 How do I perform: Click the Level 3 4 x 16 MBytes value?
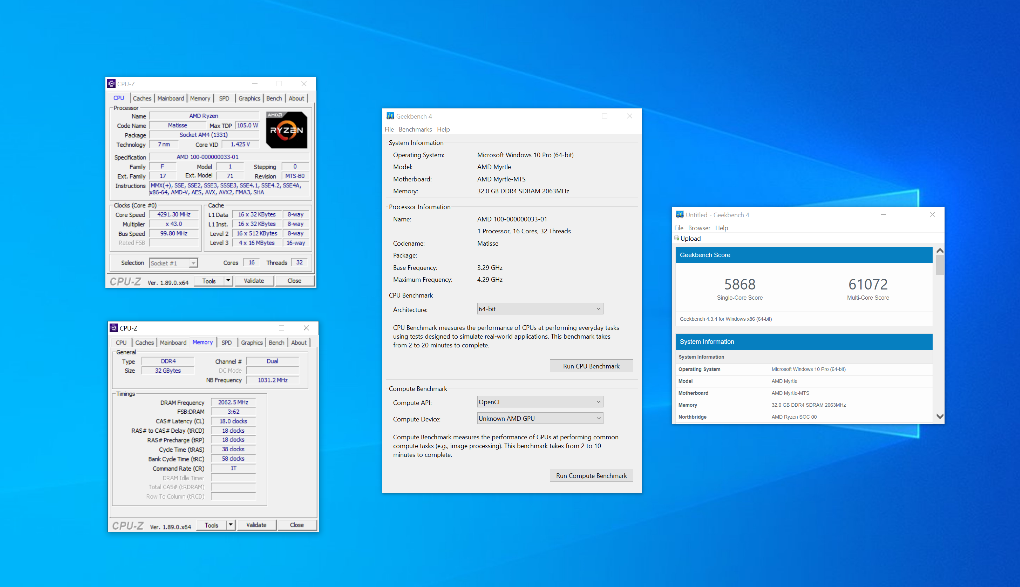pos(256,243)
